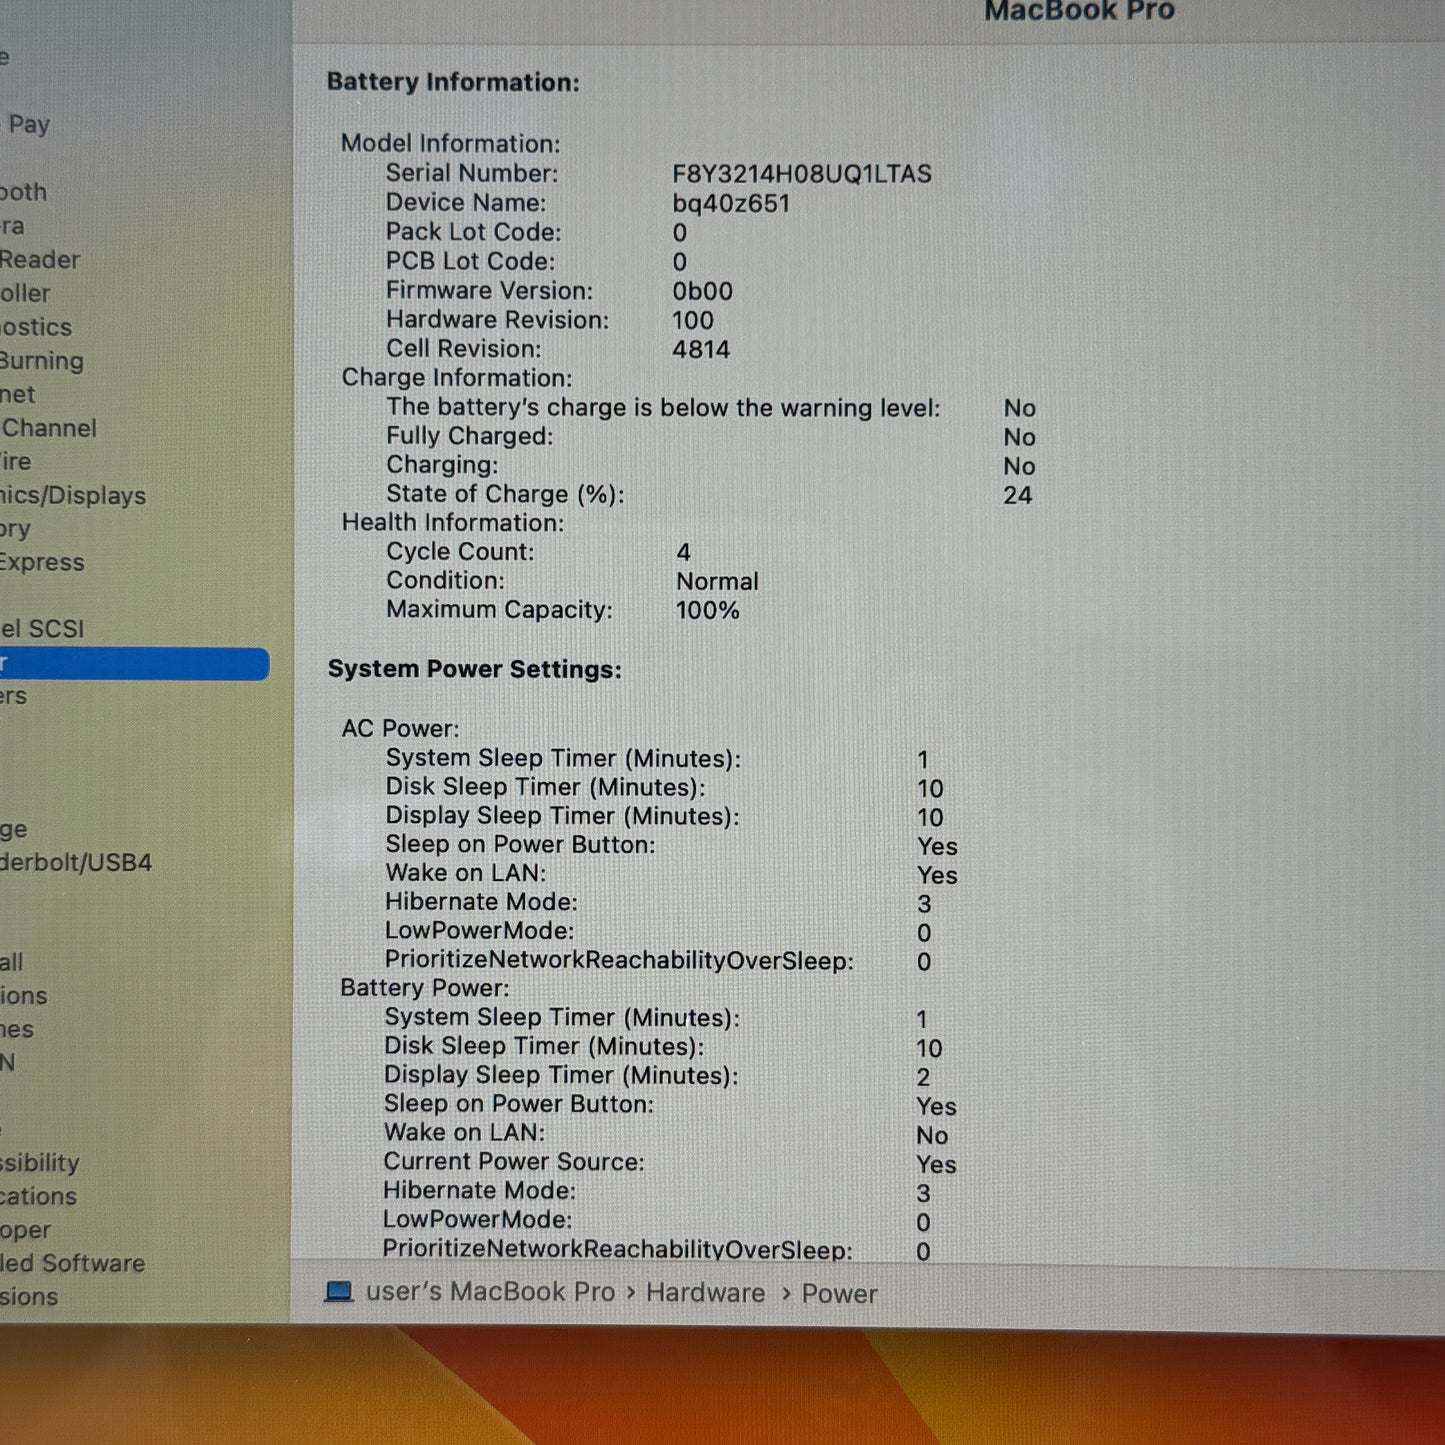Viewport: 1445px width, 1445px height.
Task: Open the Ethernet sidebar item
Action: tap(18, 394)
